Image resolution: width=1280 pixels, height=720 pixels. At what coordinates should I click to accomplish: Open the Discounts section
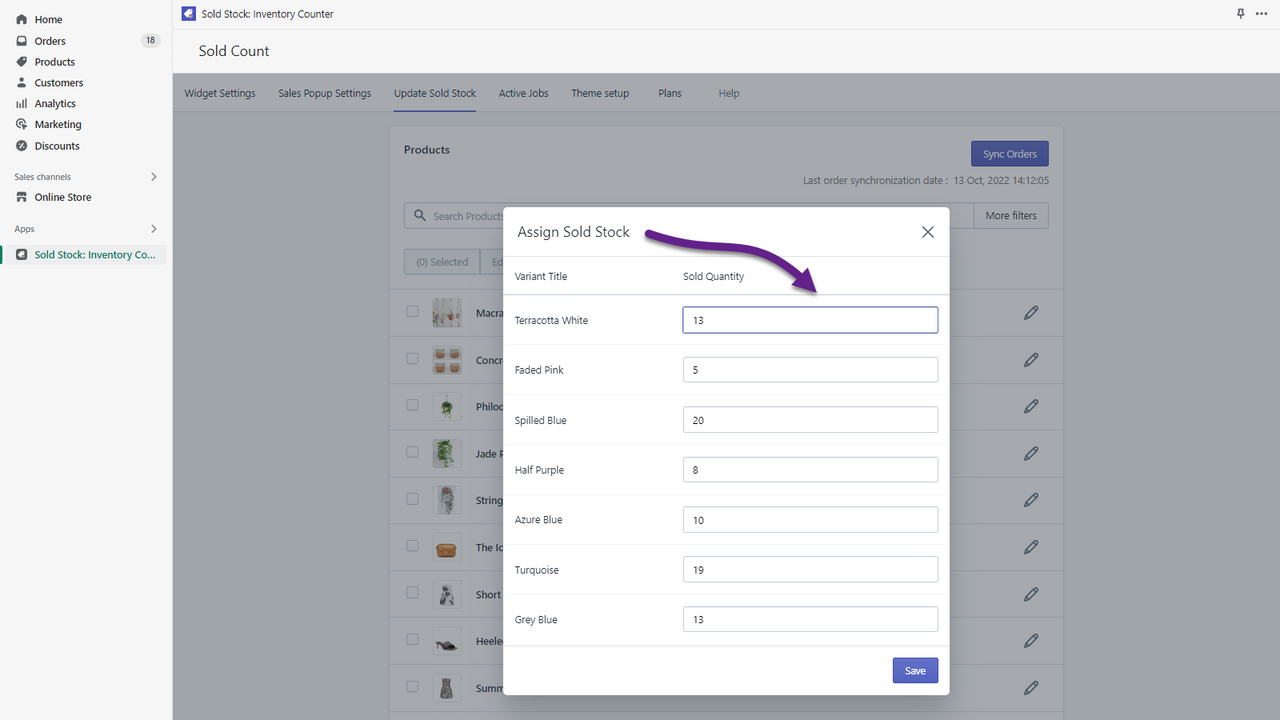56,146
